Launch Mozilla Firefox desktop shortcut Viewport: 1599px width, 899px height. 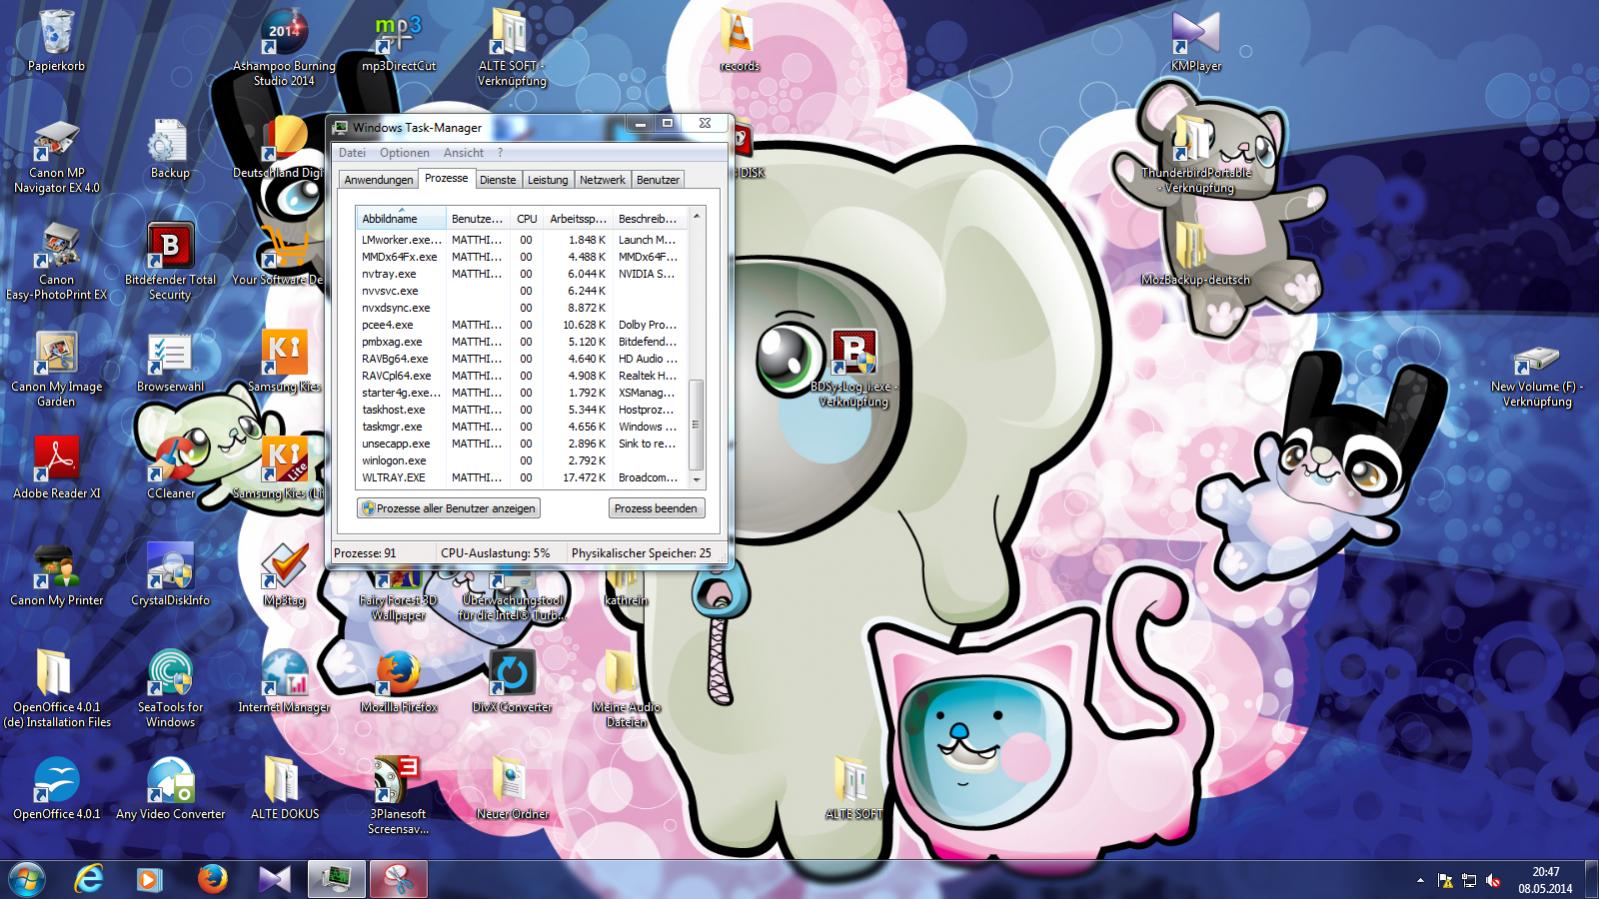pos(398,681)
